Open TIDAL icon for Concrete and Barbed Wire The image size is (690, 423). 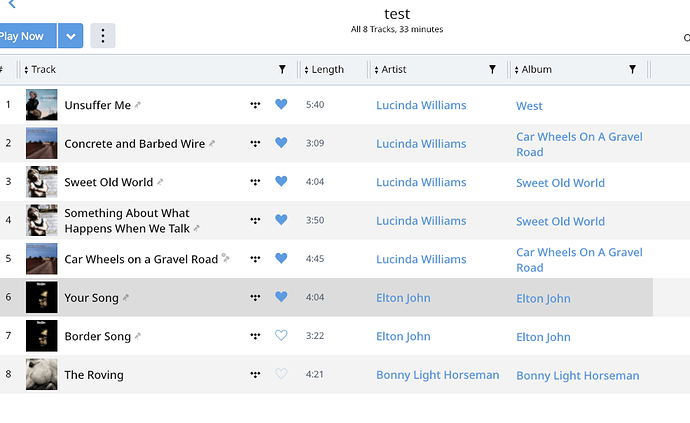point(255,143)
